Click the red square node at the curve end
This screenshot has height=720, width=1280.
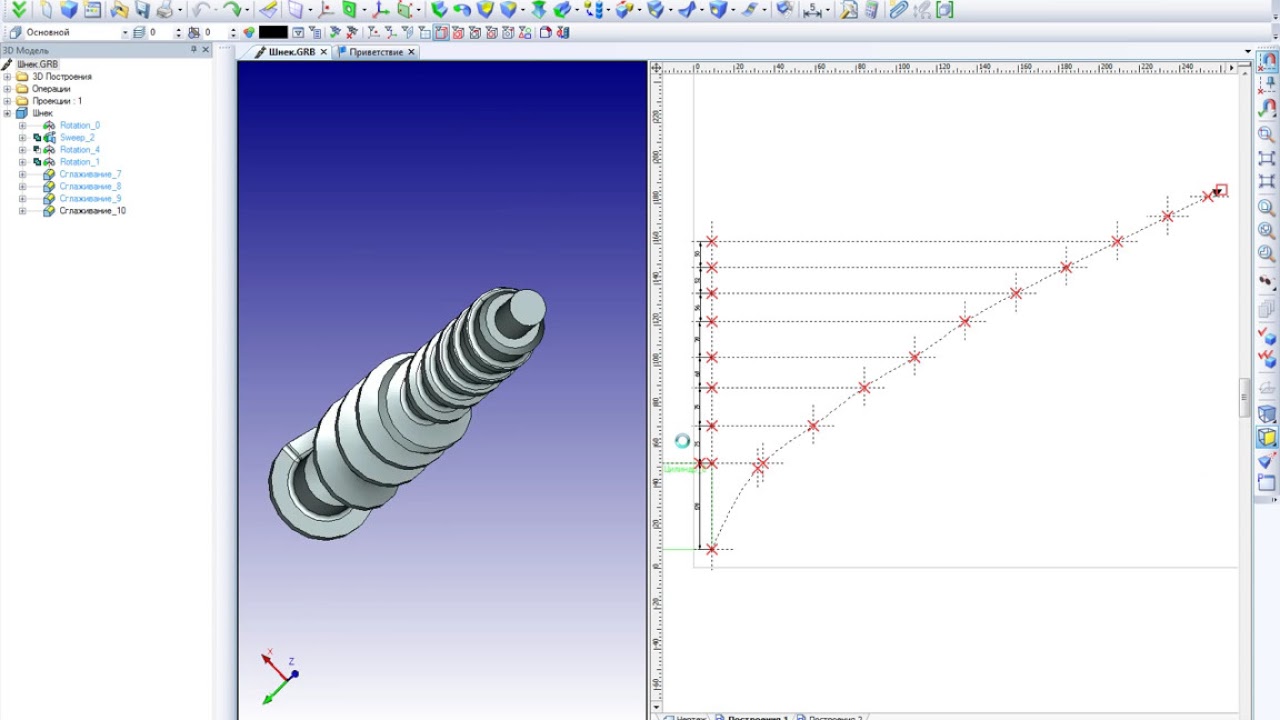[1220, 190]
